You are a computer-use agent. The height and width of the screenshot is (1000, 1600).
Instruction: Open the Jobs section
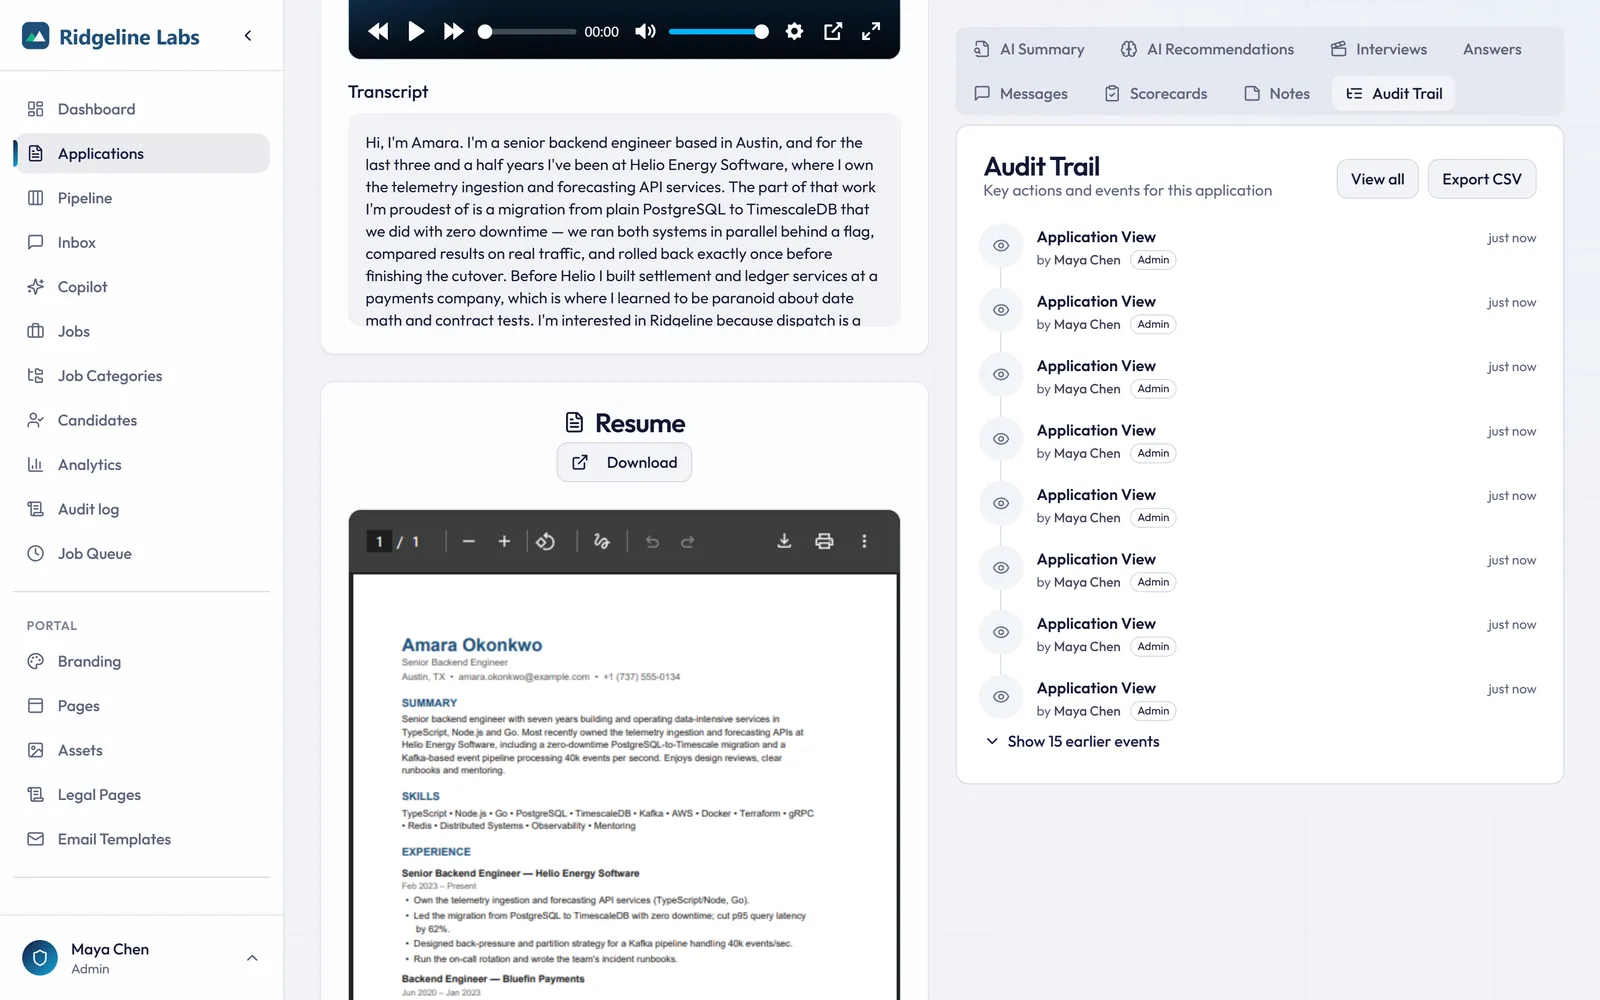click(142, 331)
